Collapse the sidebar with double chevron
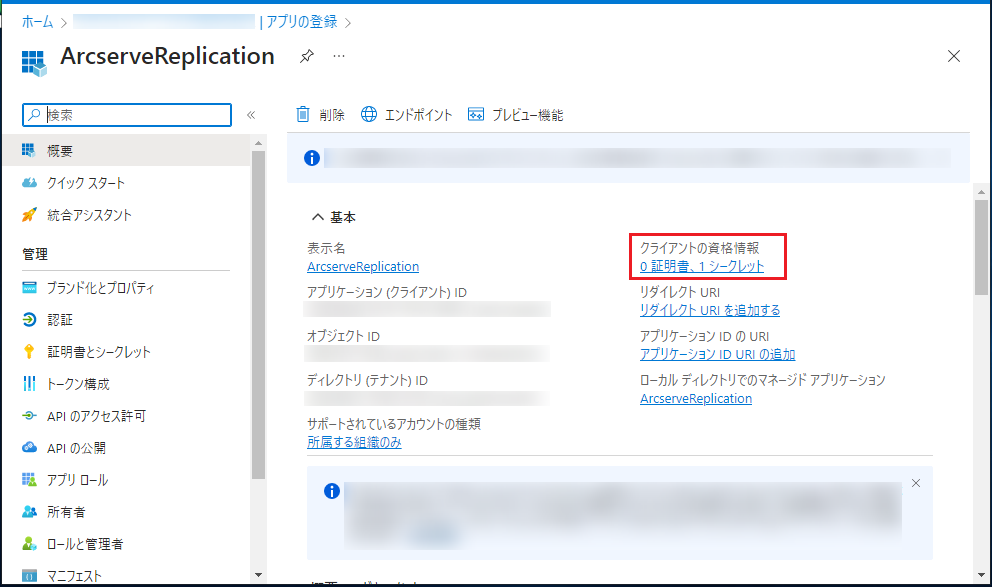 [x=251, y=115]
